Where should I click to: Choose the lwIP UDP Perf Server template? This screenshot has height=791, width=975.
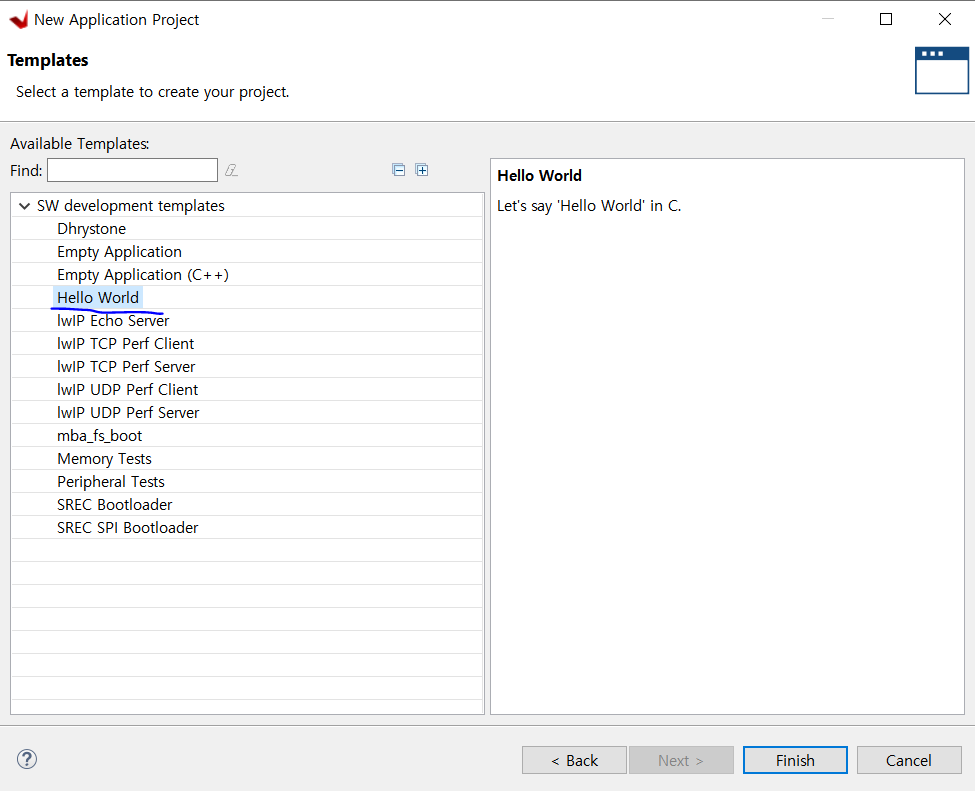click(x=128, y=413)
